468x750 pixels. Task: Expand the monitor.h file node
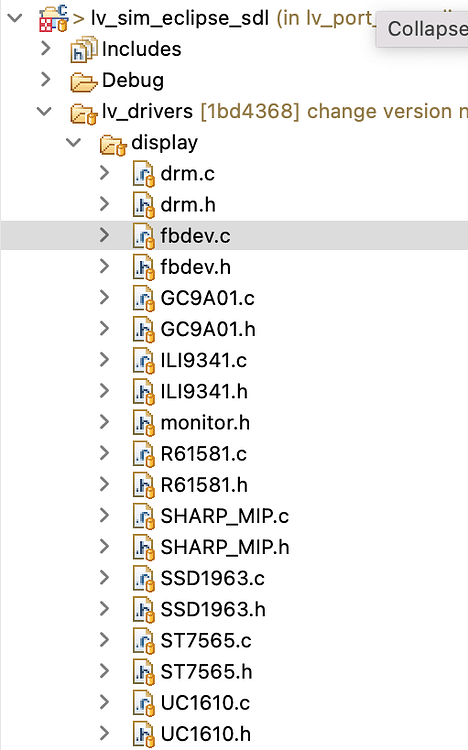tap(104, 422)
